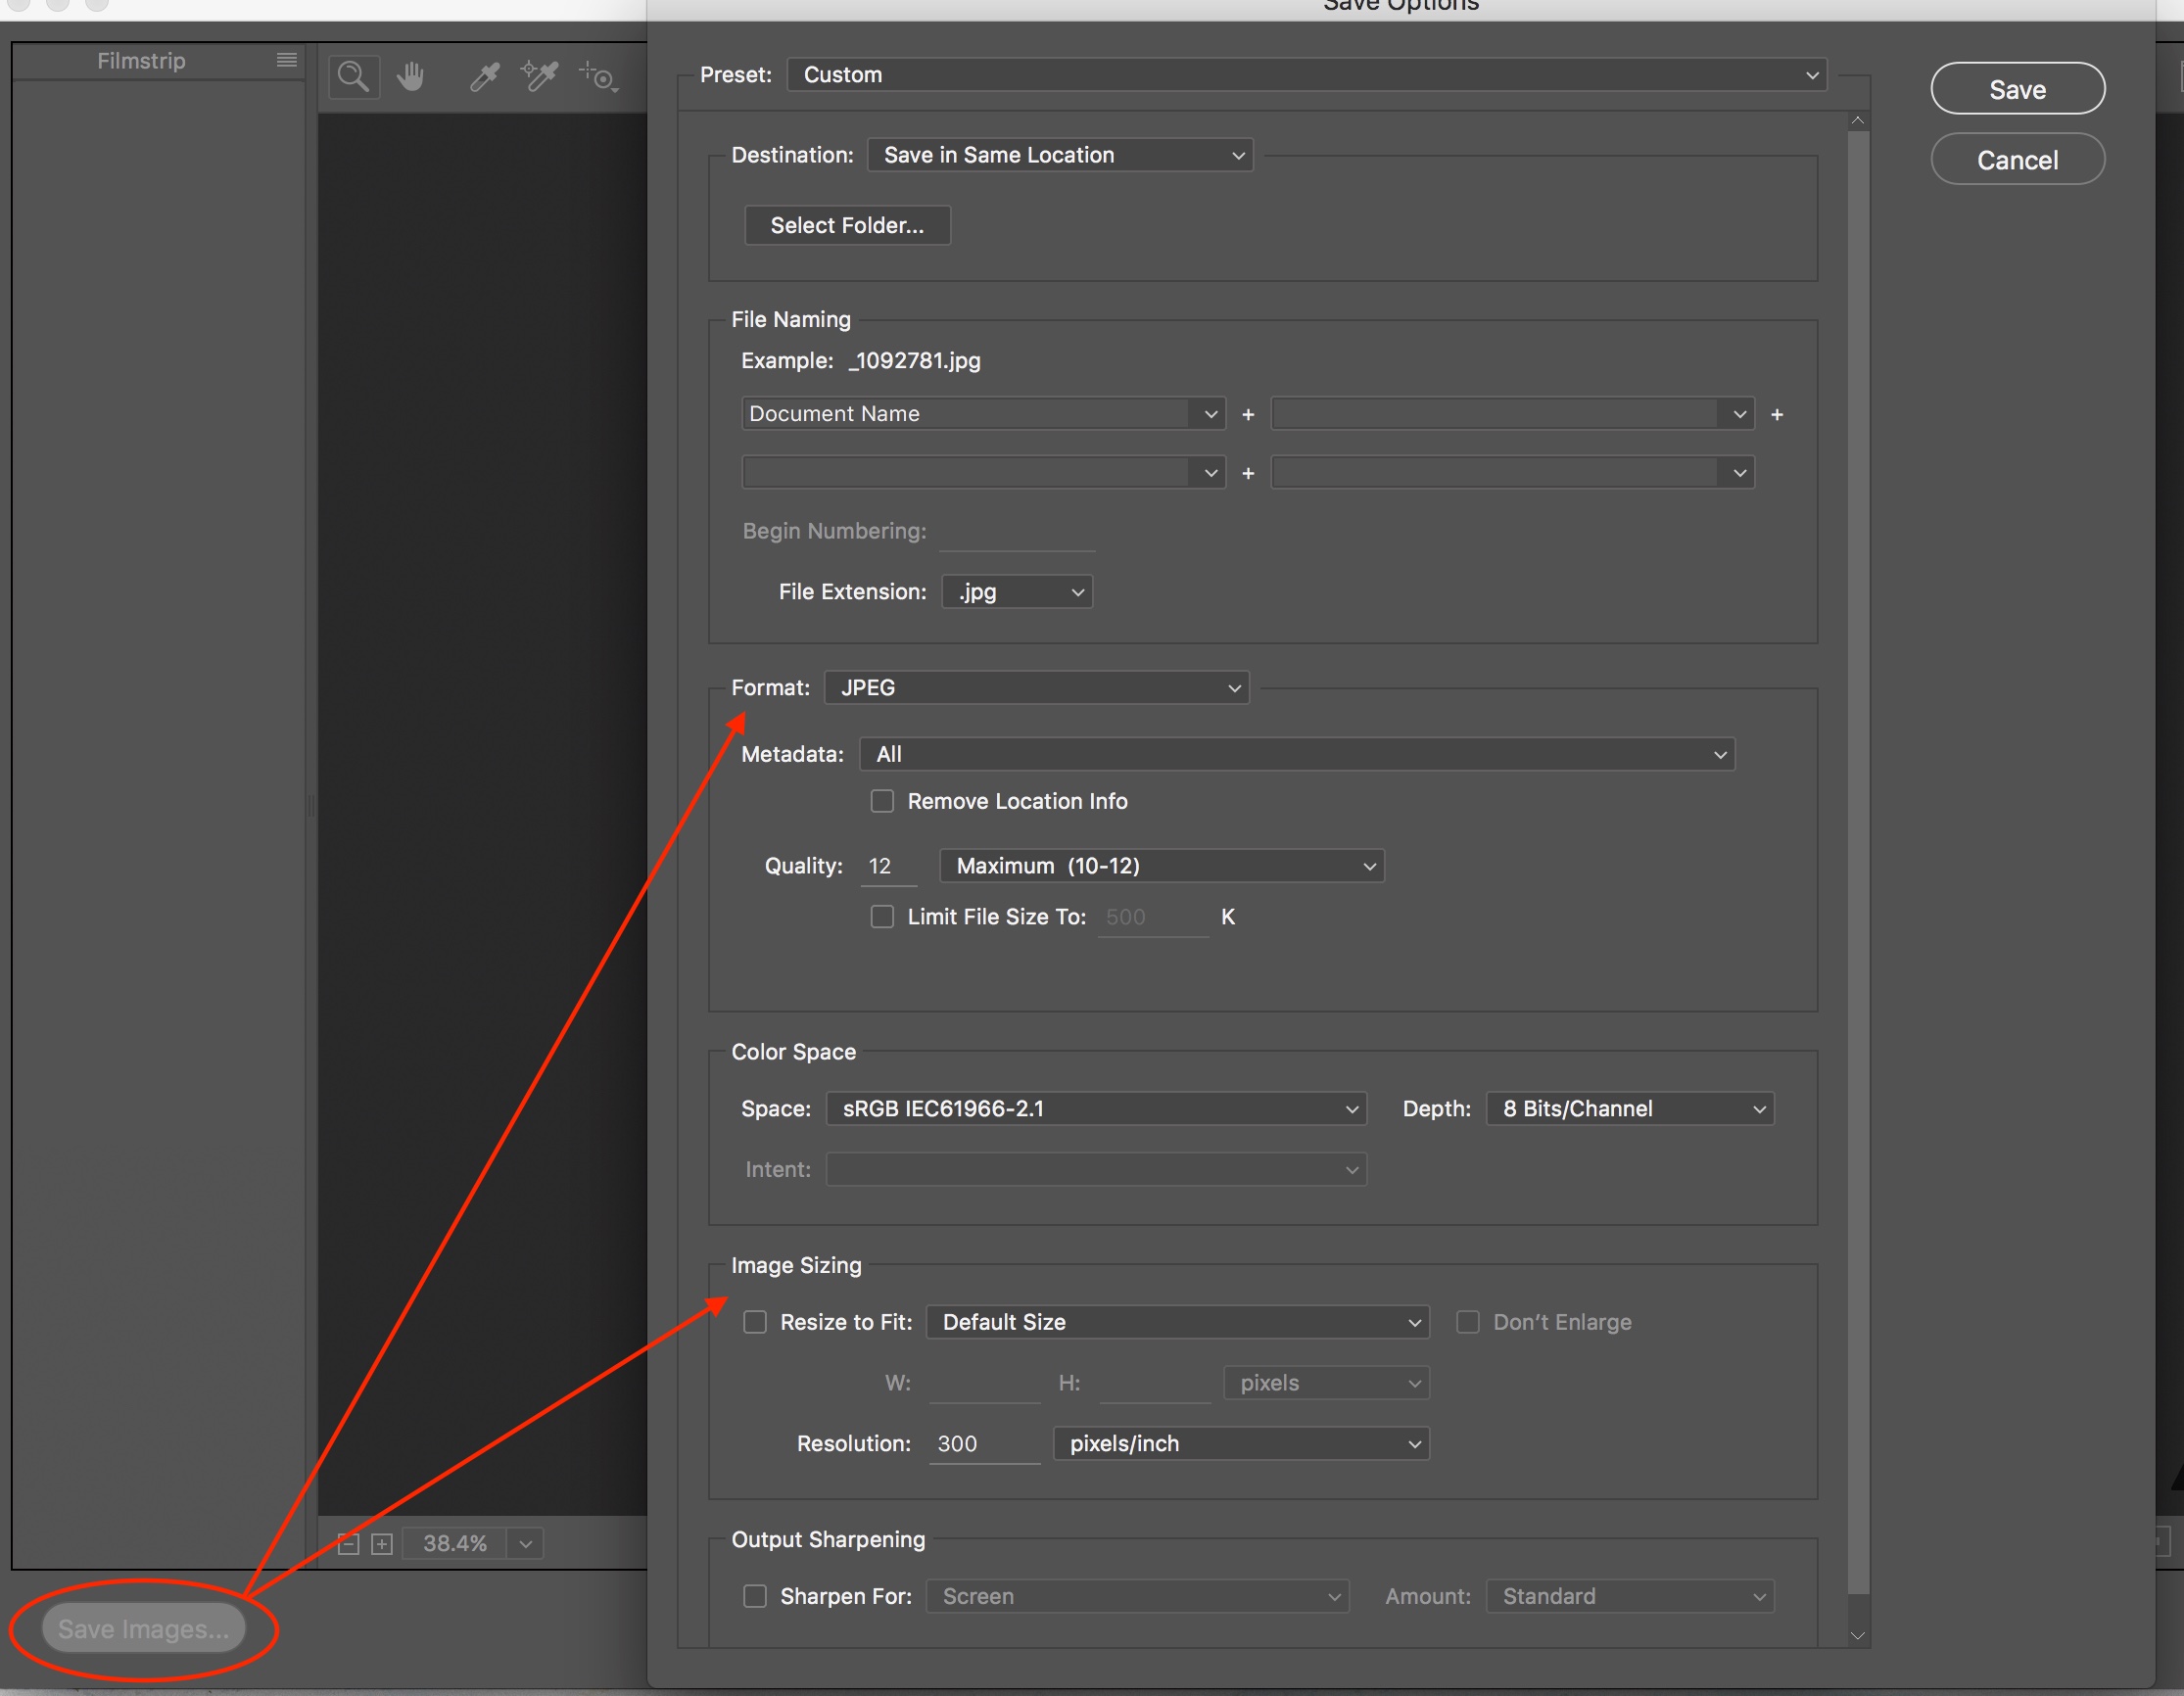This screenshot has width=2184, height=1696.
Task: Click the Save button
Action: coord(2017,88)
